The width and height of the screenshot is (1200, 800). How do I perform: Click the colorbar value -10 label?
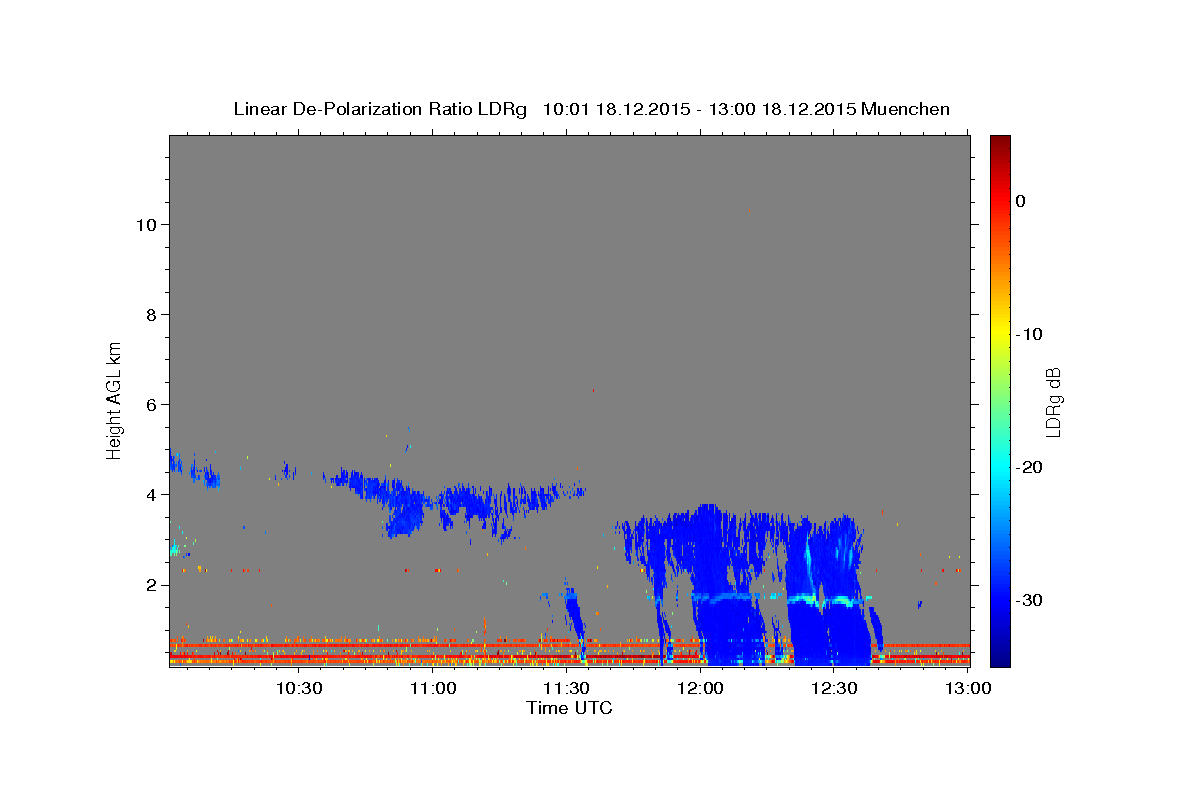(x=1029, y=334)
